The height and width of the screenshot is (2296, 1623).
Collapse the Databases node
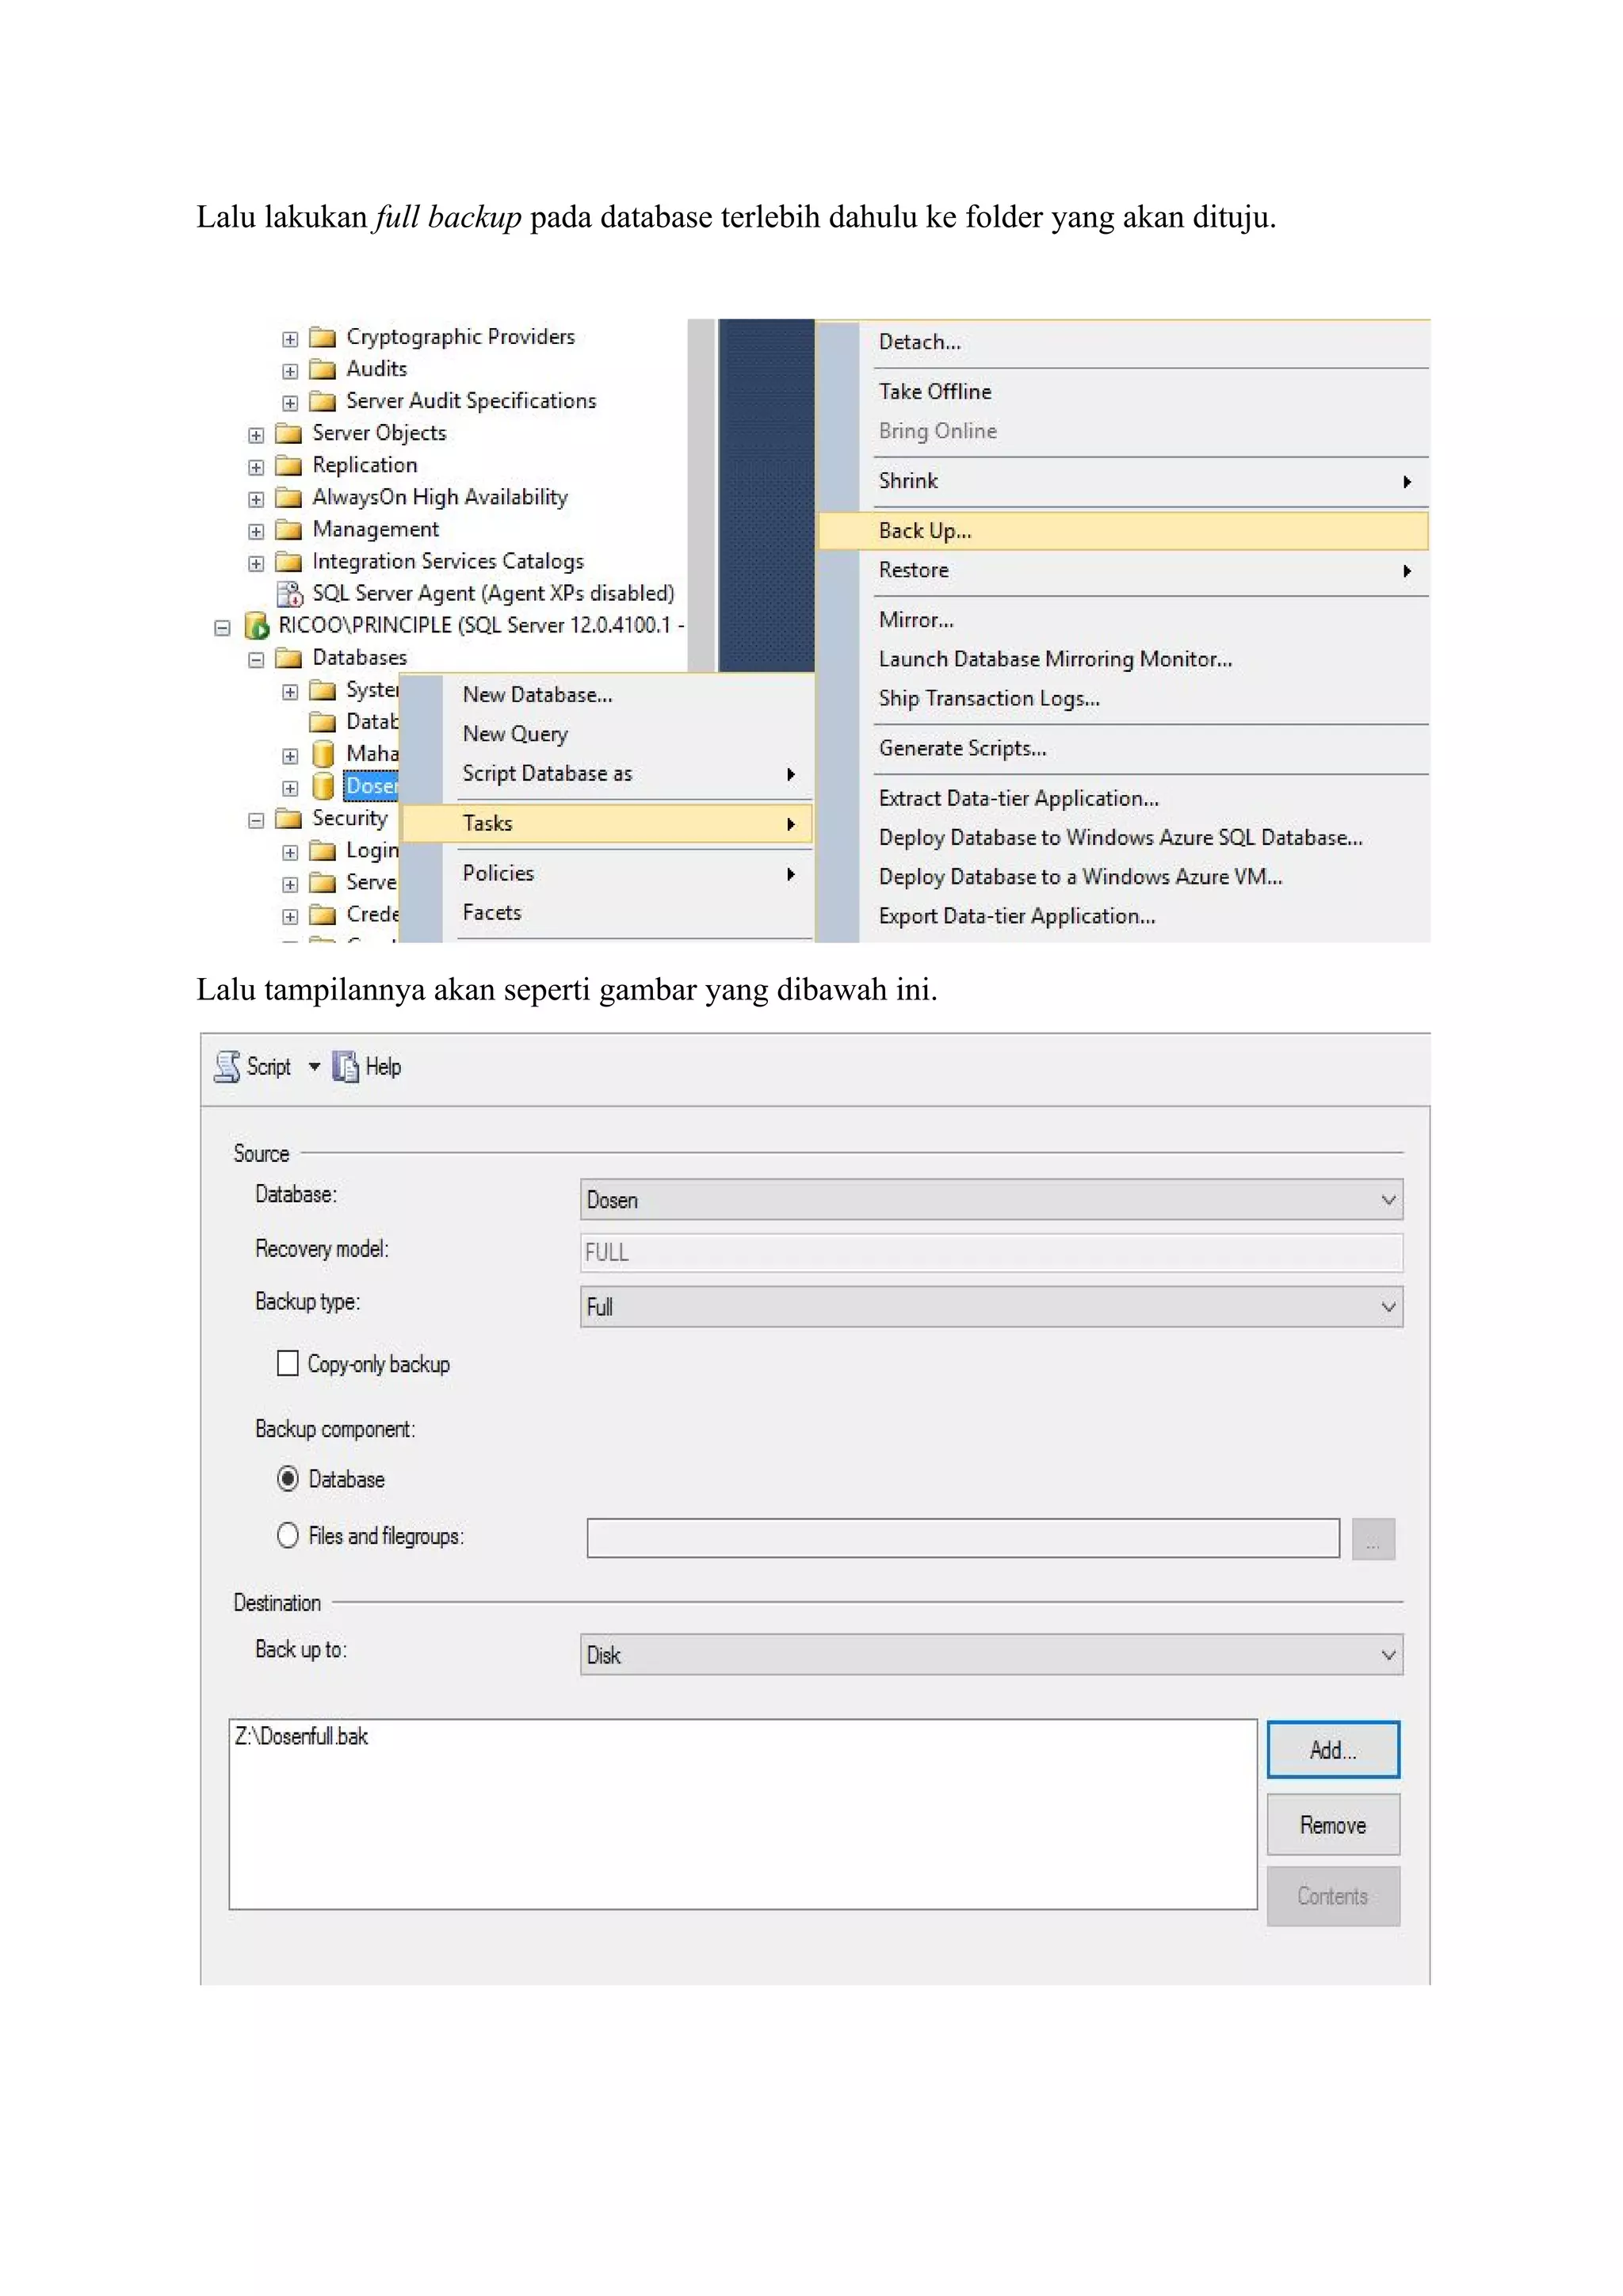point(256,660)
